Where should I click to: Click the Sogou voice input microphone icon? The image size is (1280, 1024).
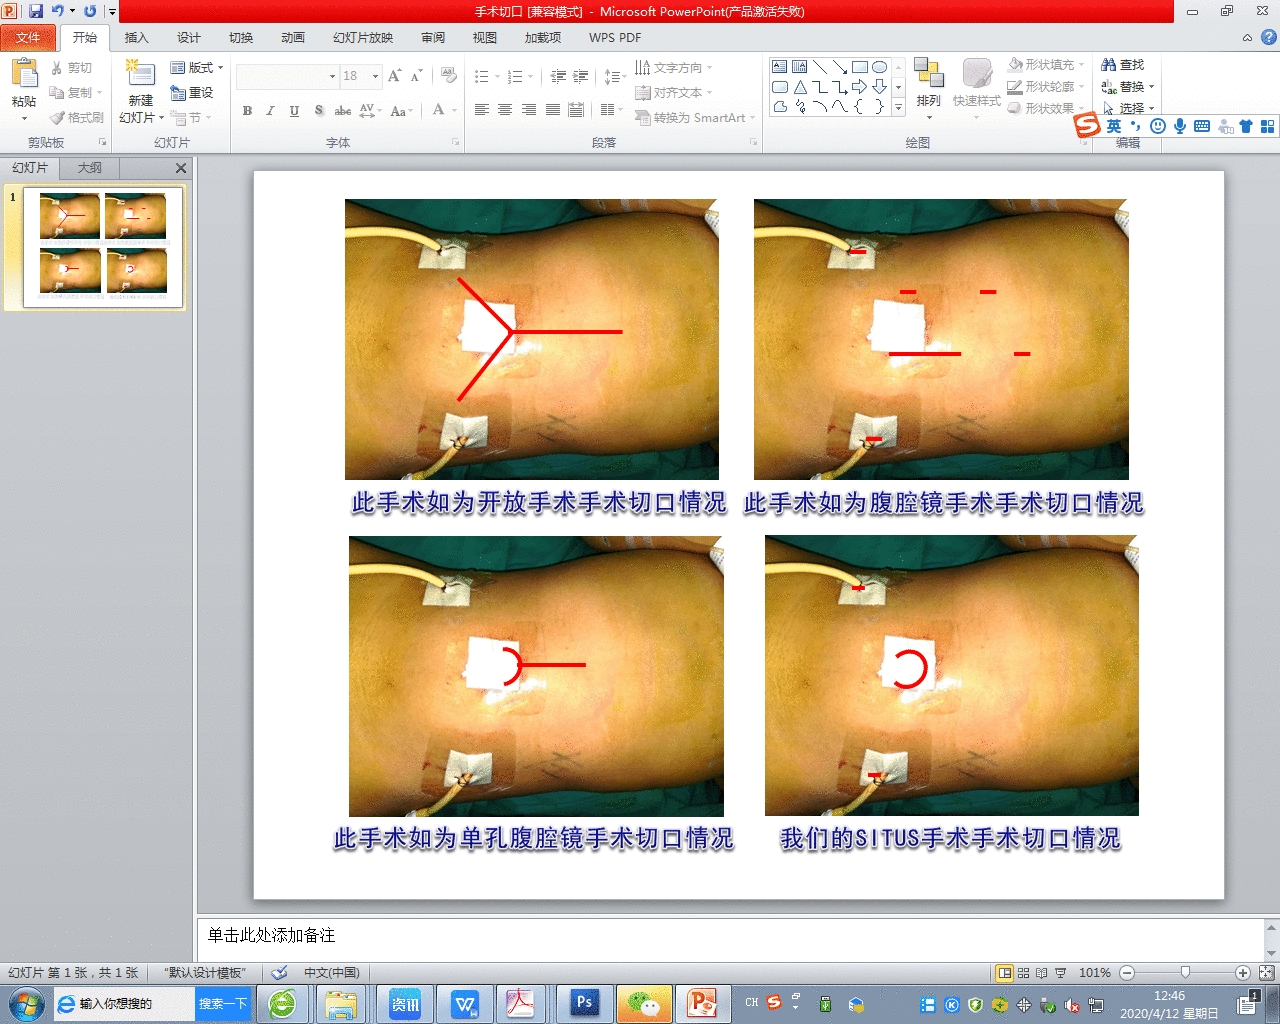[1180, 126]
